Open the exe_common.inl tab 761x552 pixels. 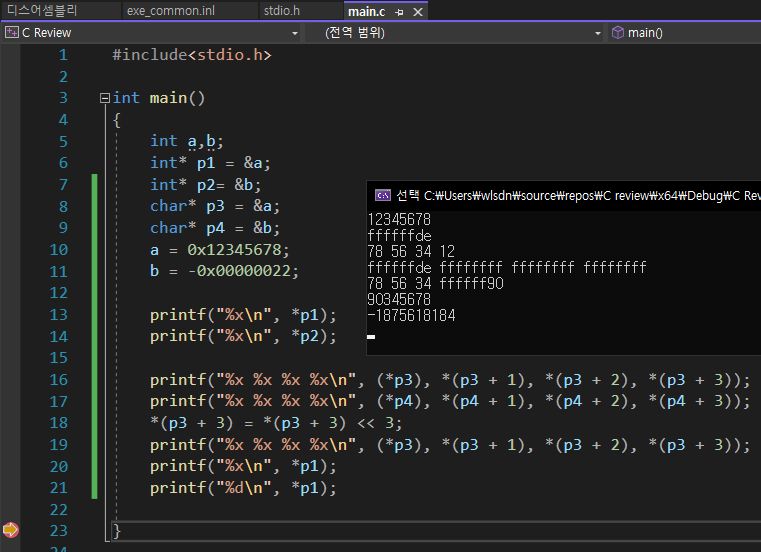click(x=170, y=10)
